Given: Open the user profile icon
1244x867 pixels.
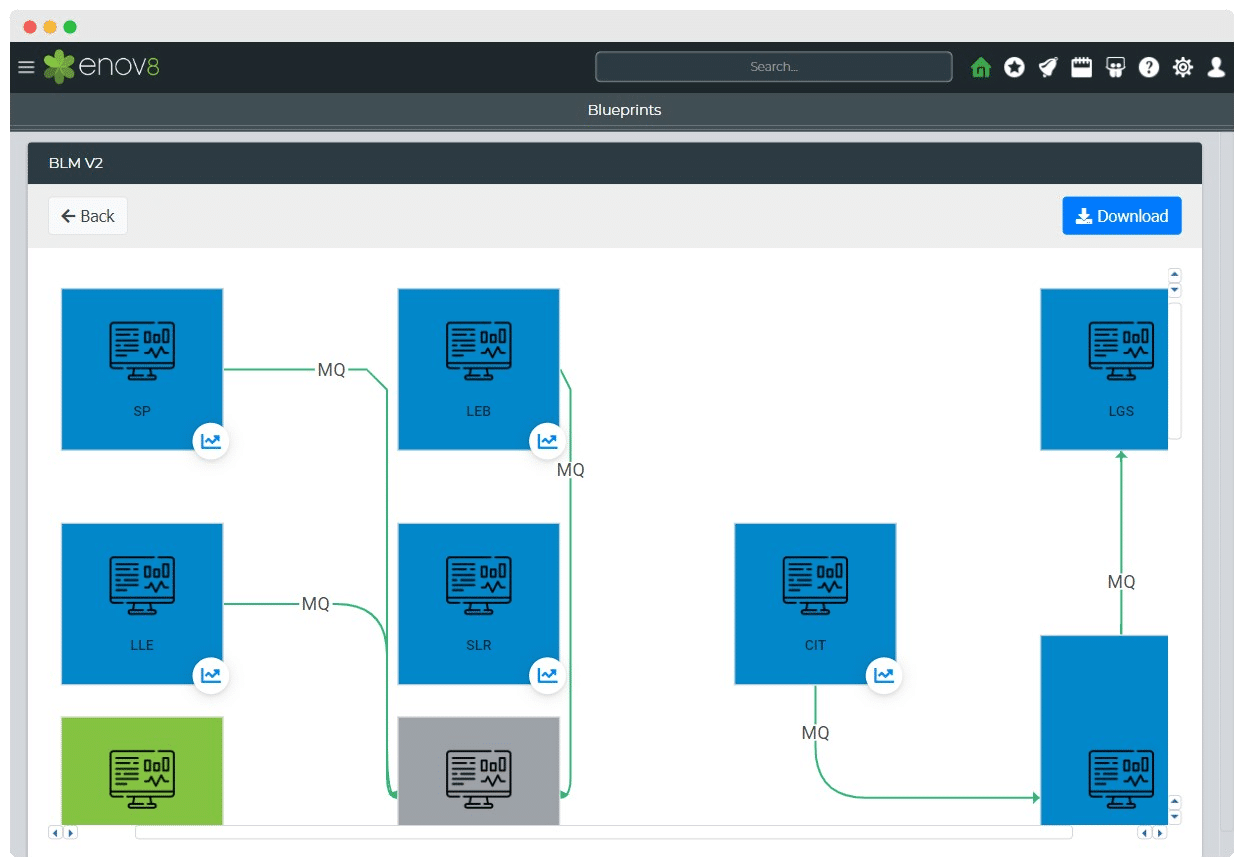Looking at the screenshot, I should (1216, 67).
